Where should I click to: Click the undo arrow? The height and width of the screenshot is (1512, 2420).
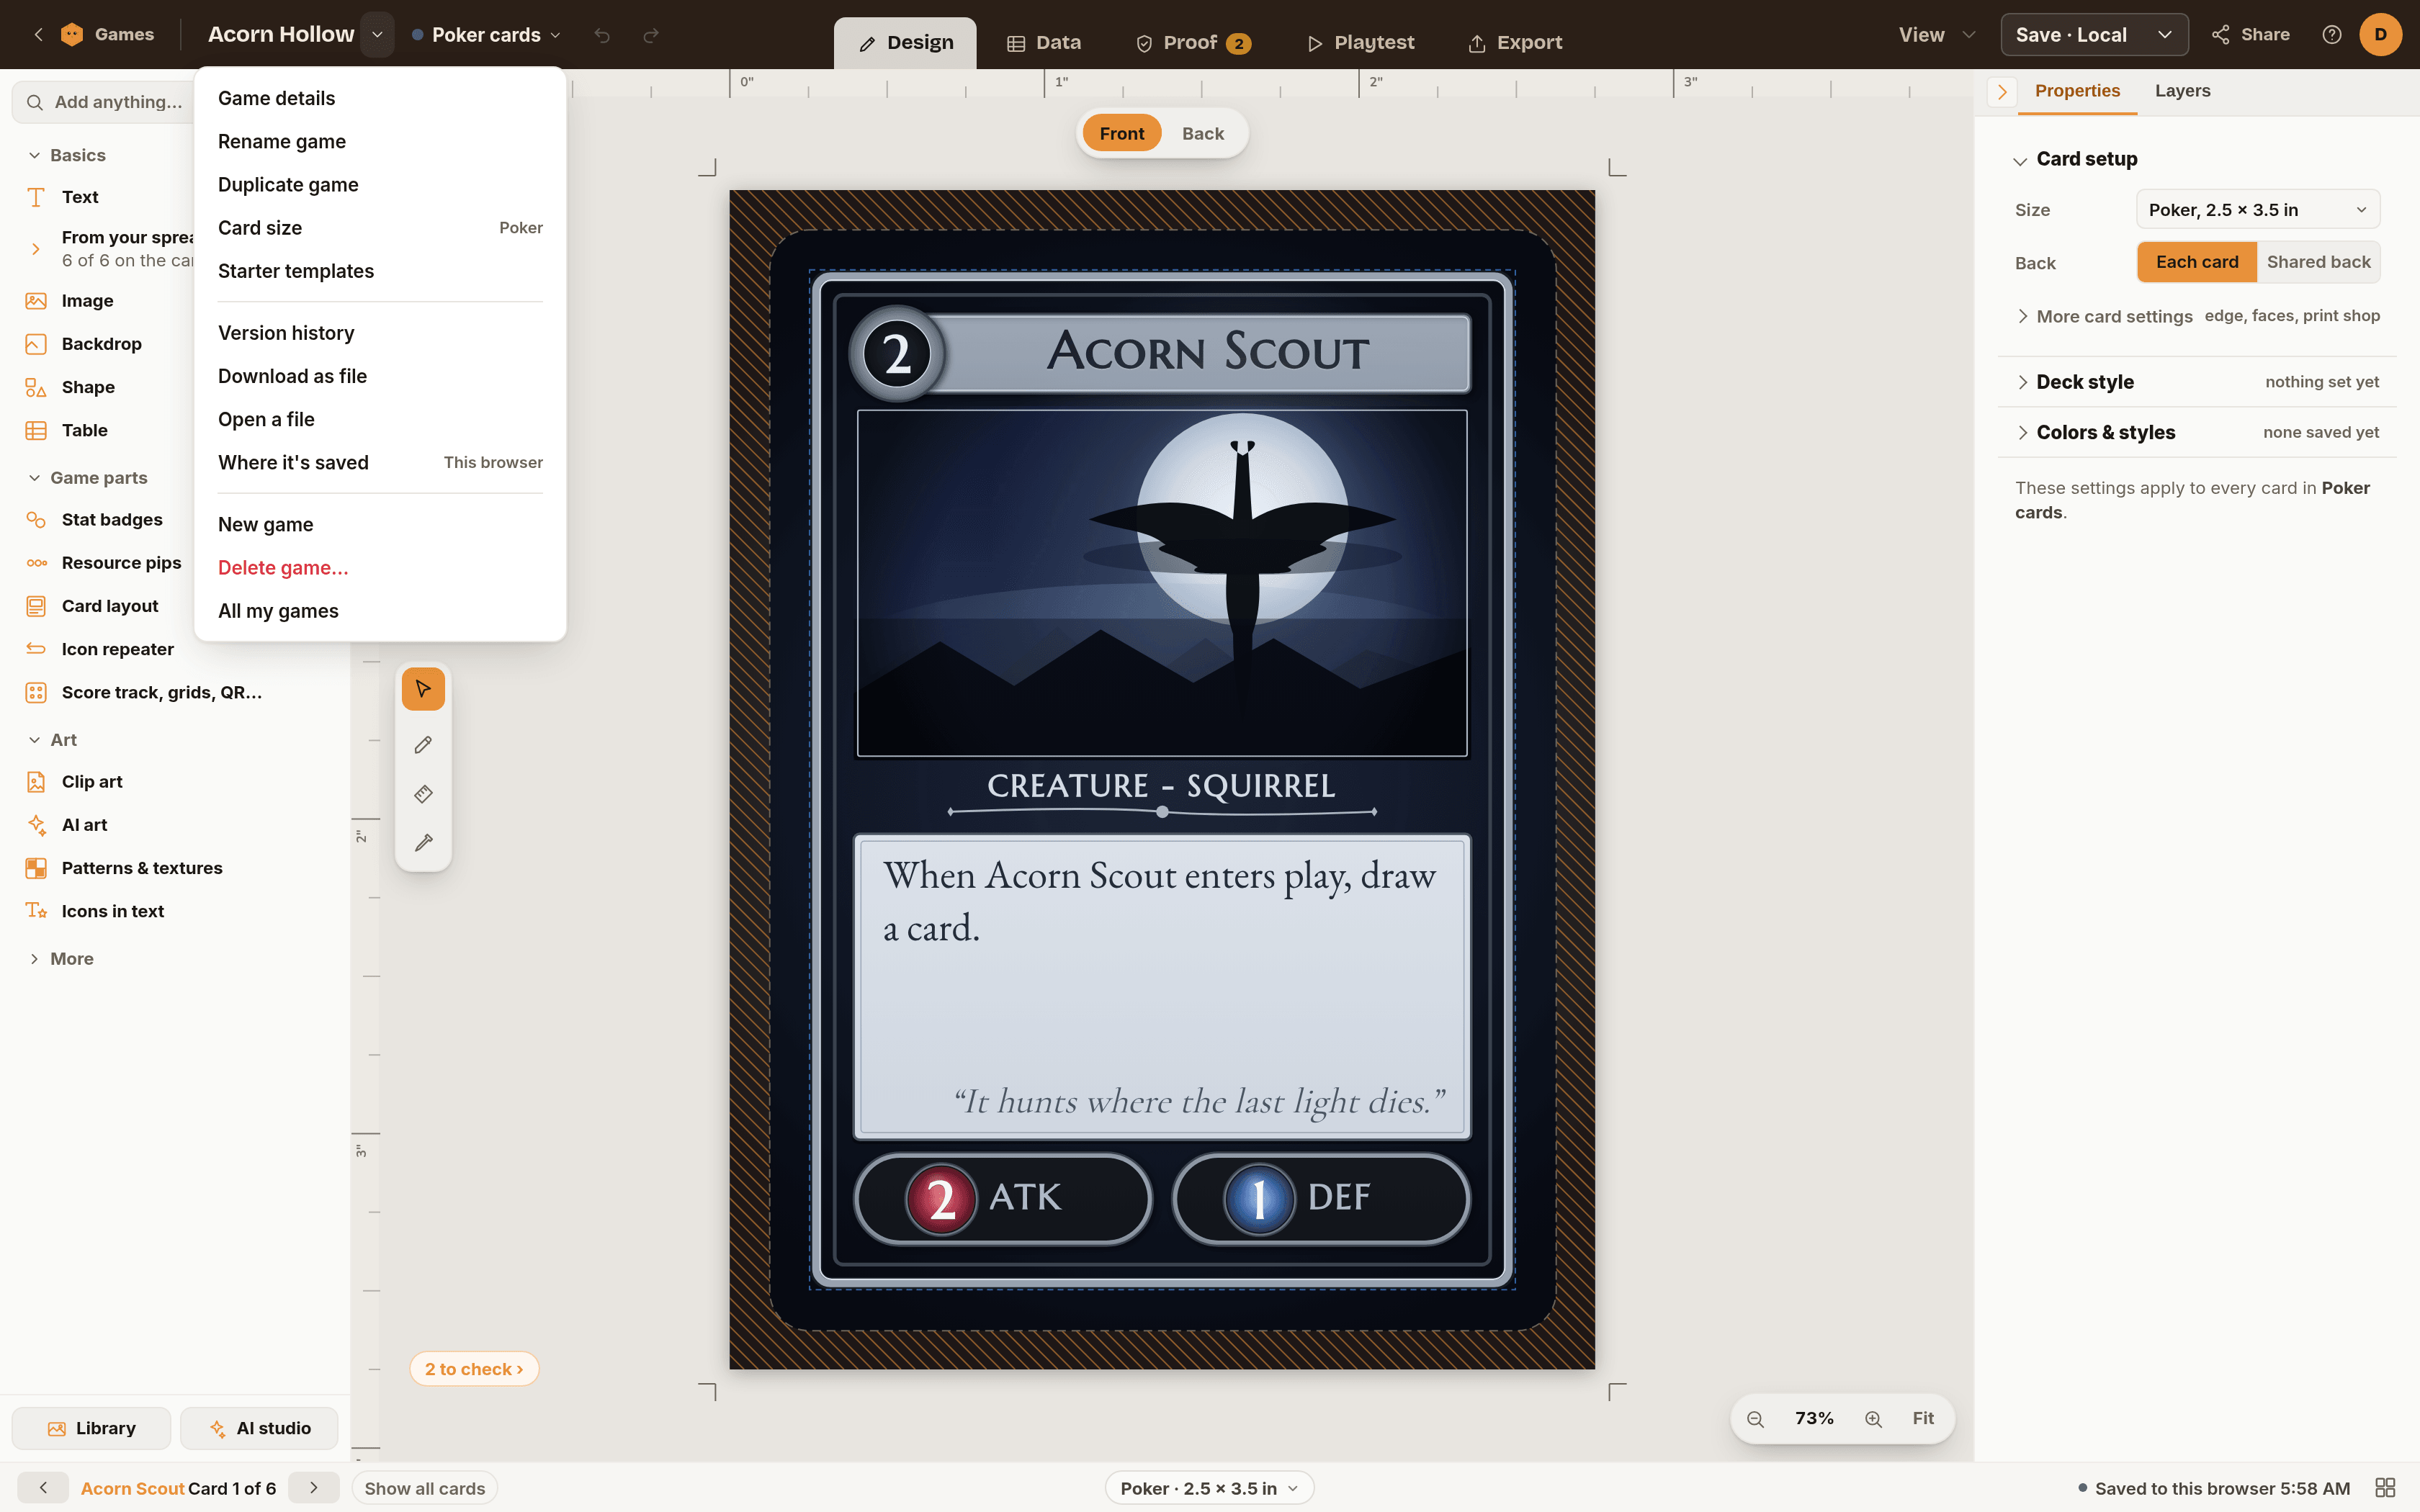(x=602, y=35)
